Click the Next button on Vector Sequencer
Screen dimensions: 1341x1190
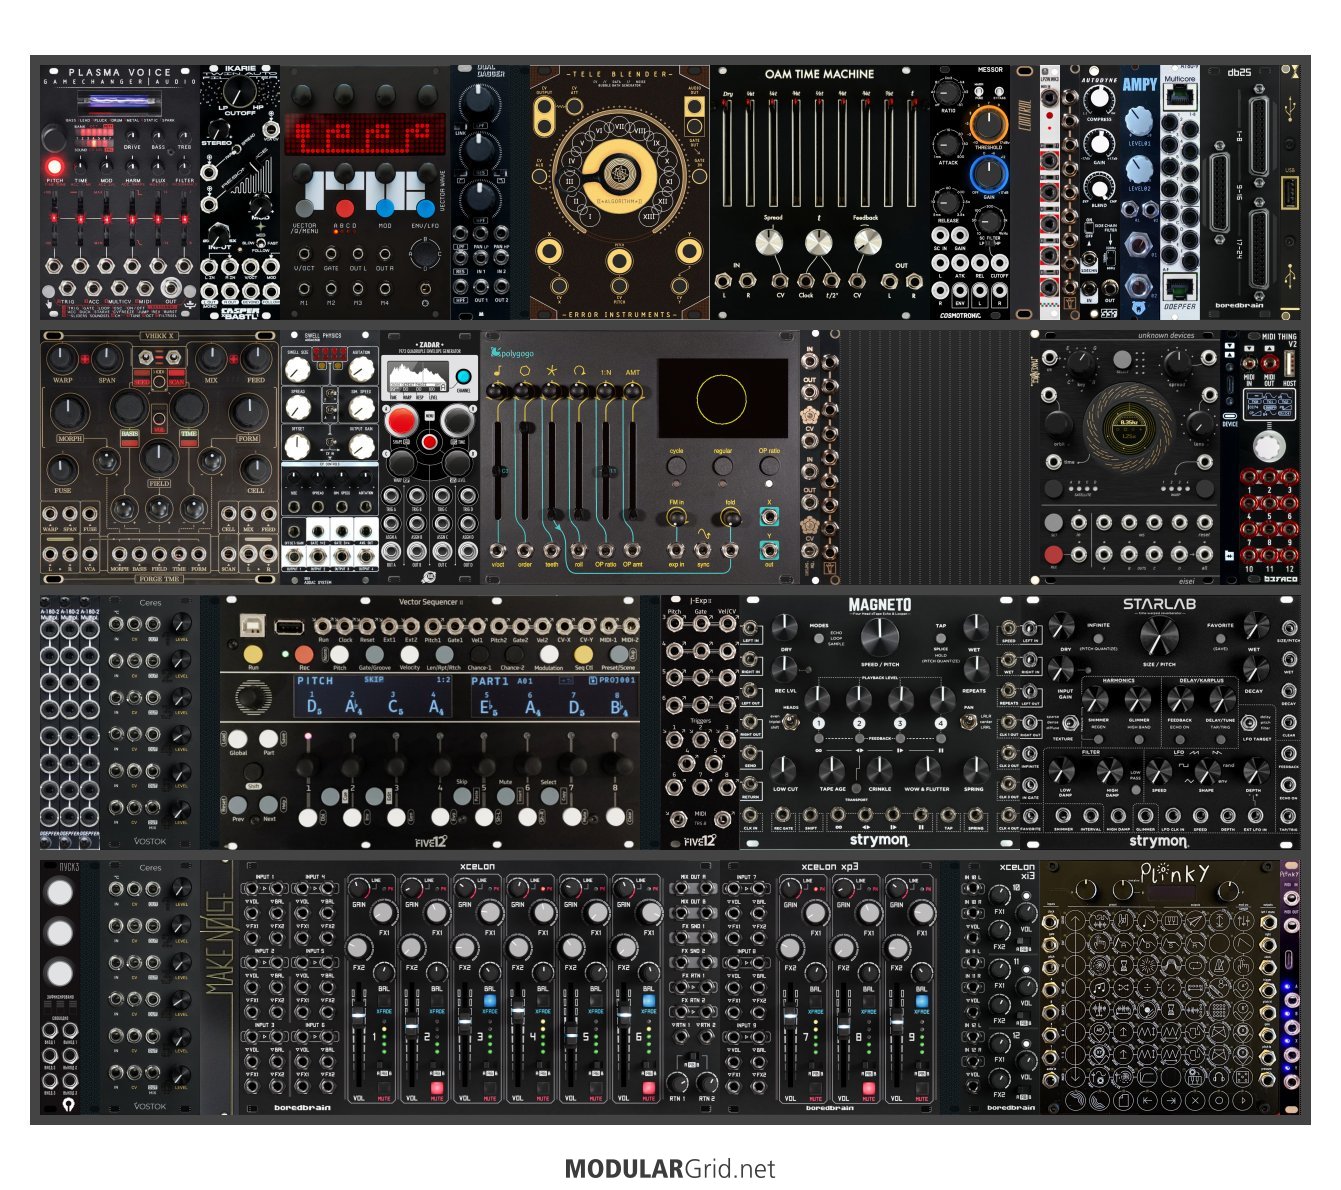tap(268, 805)
